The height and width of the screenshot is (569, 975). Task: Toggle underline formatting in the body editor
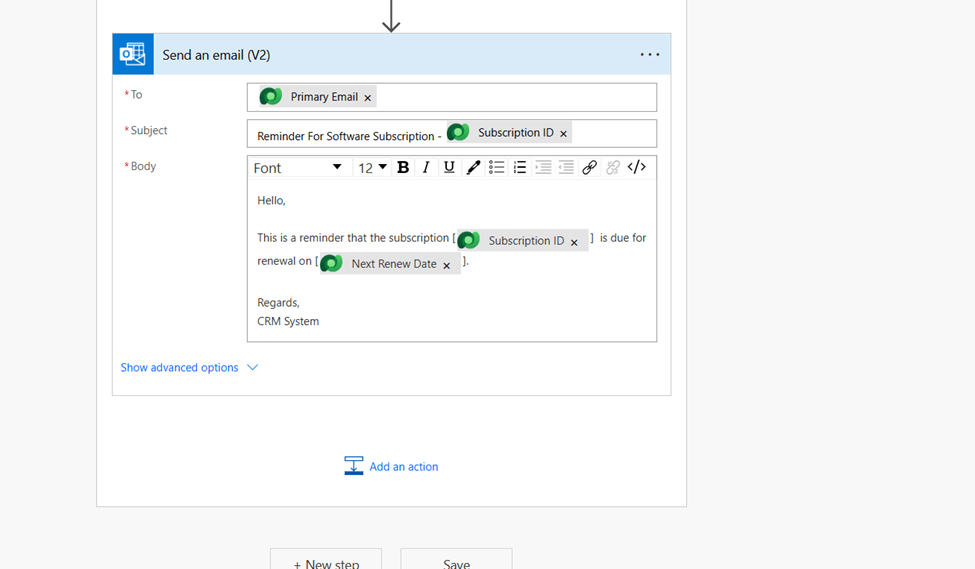449,168
